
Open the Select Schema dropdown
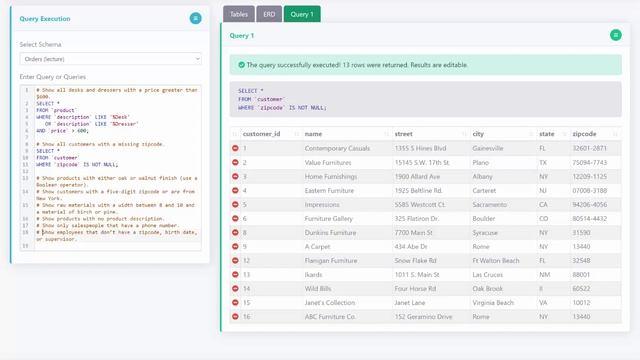point(110,59)
